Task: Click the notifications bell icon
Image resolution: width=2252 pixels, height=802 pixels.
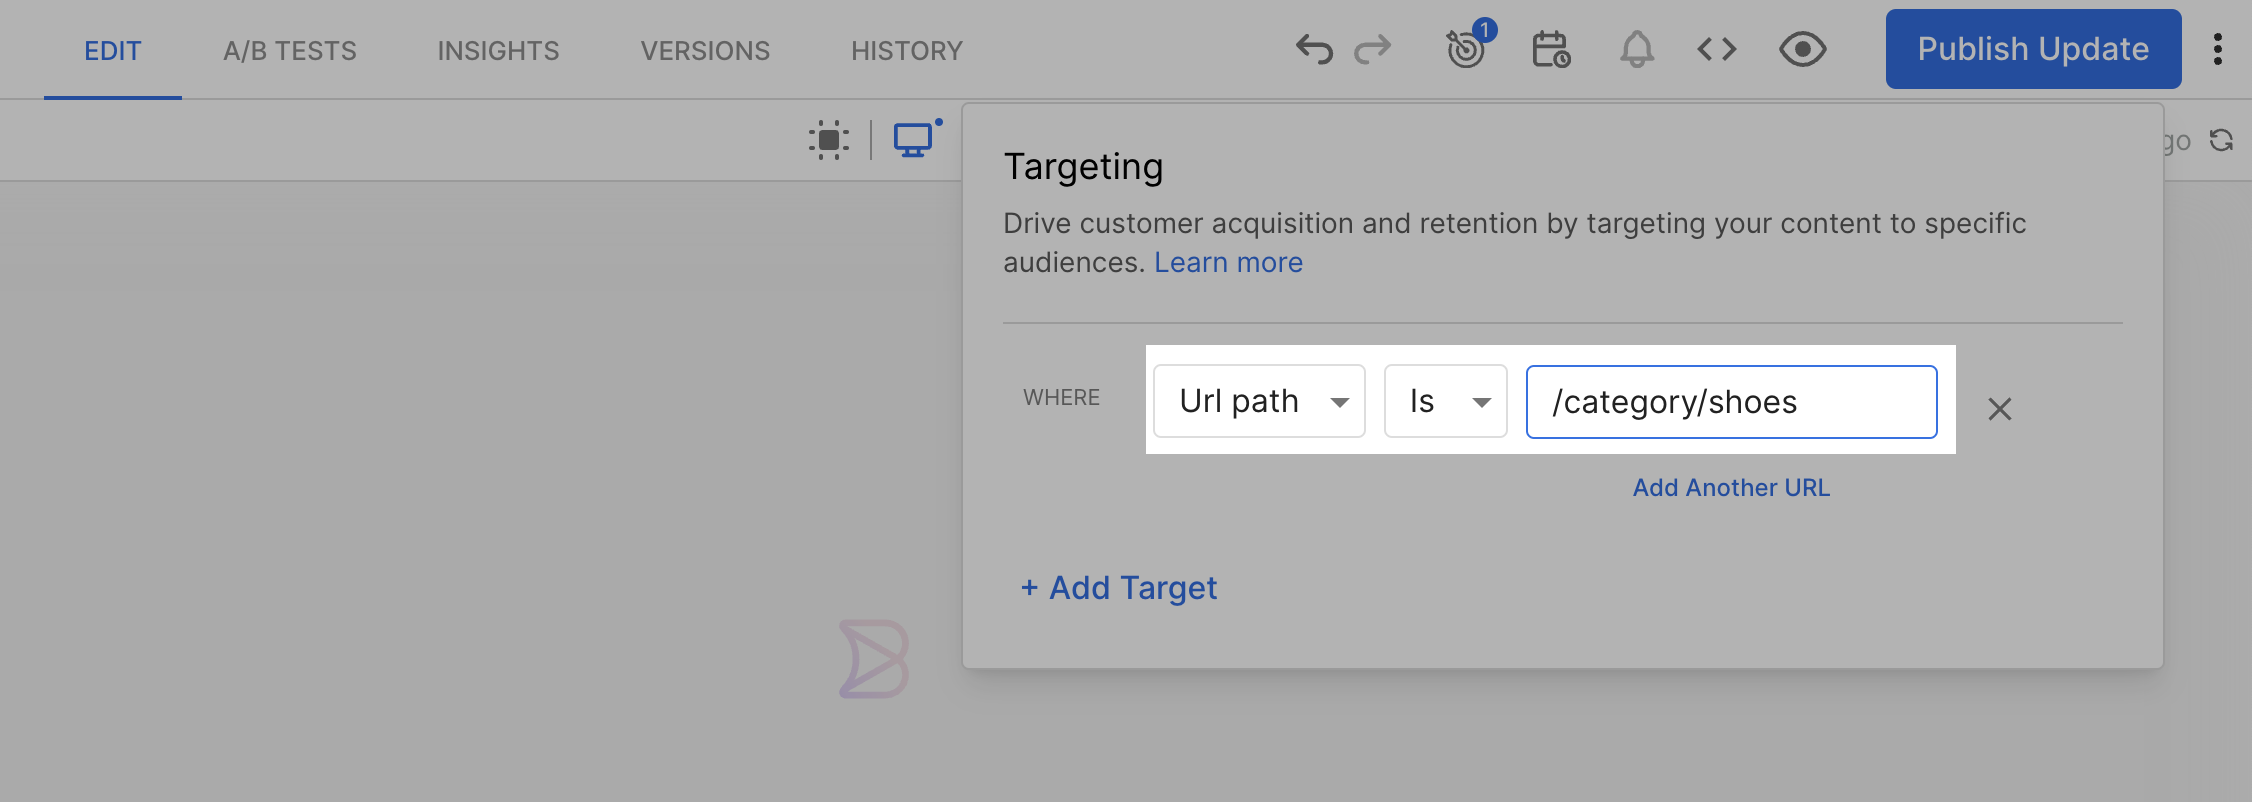Action: [1637, 49]
